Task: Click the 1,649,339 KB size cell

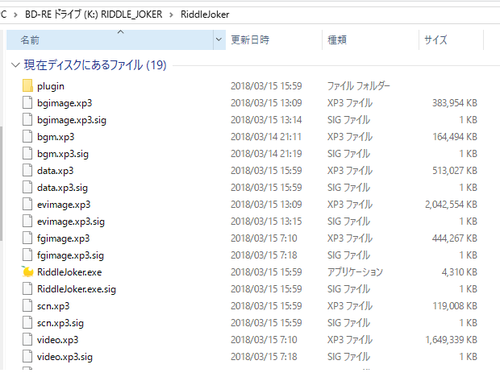Action: click(451, 340)
